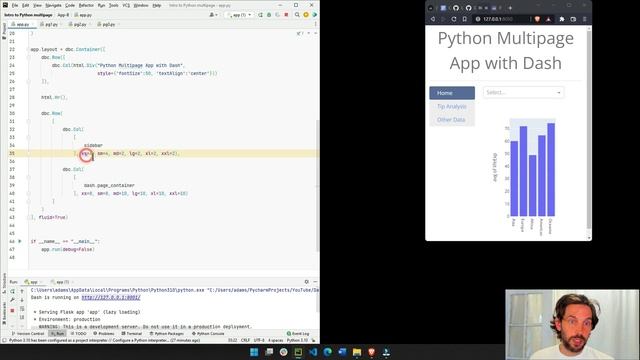The image size is (640, 360).
Task: Switch to the pg2.py editor tab
Action: coord(79,24)
